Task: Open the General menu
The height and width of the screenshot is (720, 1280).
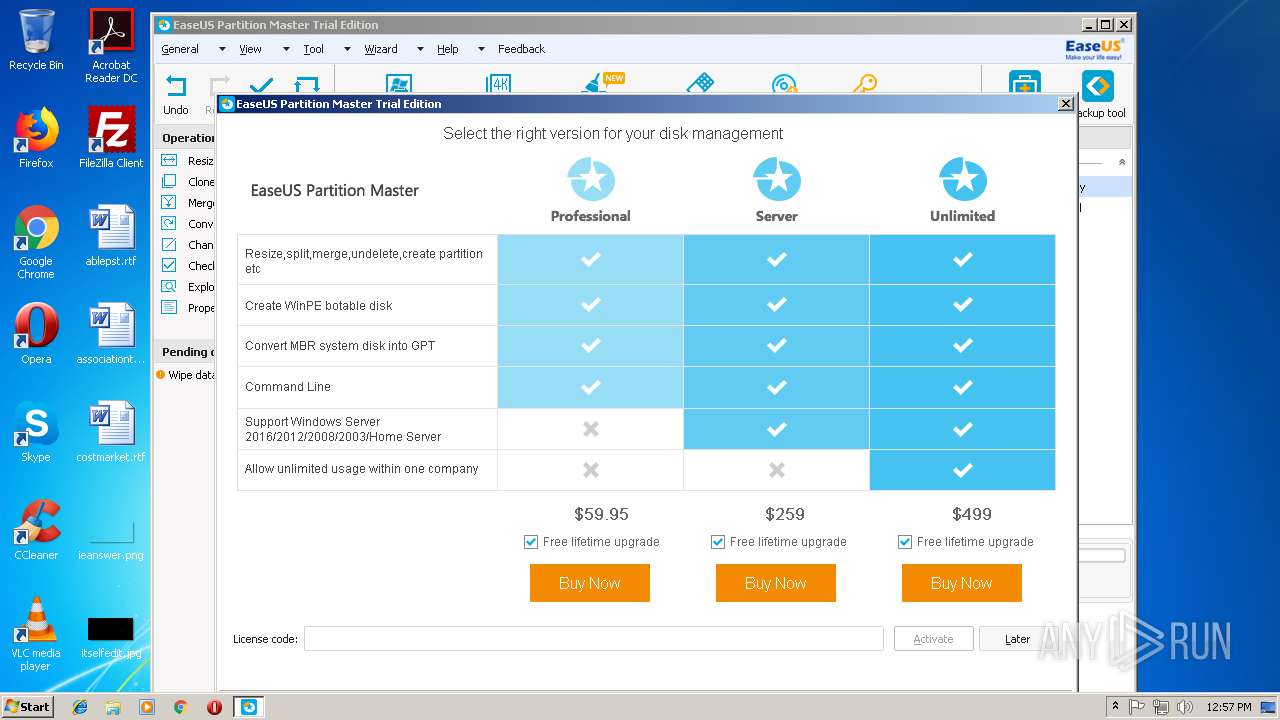Action: tap(180, 49)
